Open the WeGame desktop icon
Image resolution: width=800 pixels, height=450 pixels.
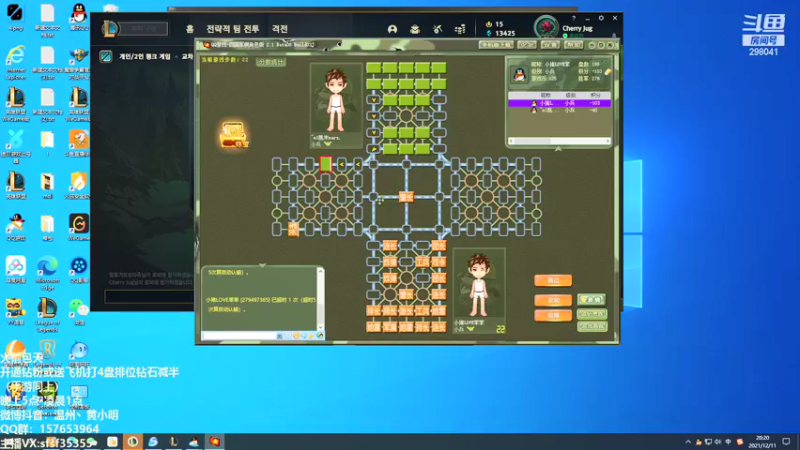tap(79, 227)
